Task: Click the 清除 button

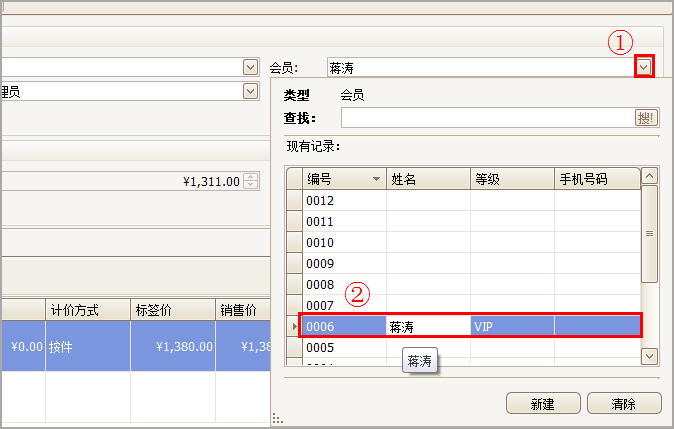Action: coord(624,404)
